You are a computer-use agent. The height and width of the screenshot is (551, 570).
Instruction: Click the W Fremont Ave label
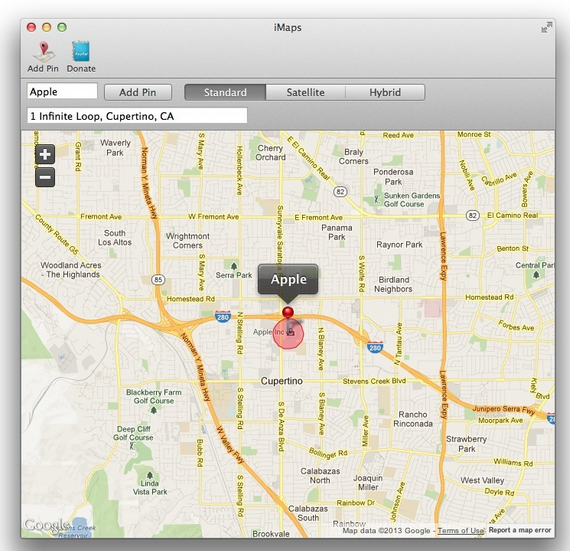(x=213, y=217)
